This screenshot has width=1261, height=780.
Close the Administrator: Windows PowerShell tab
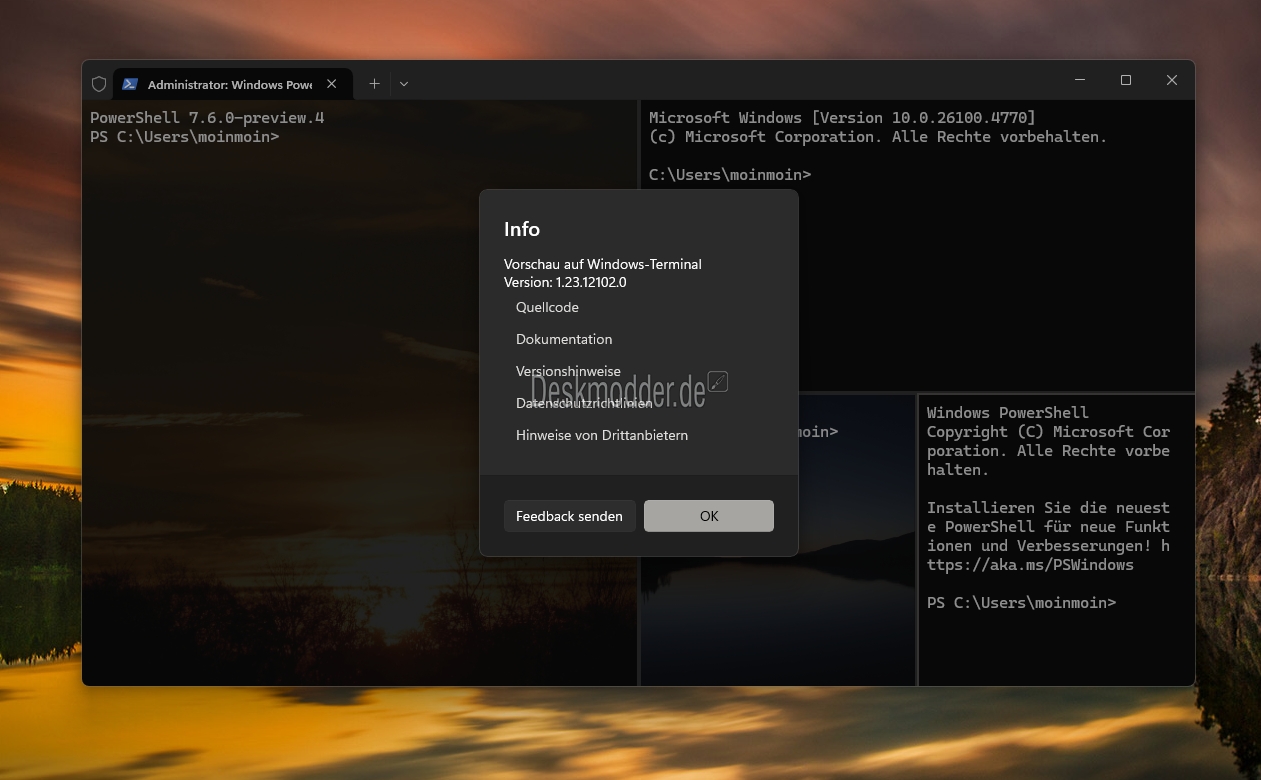click(x=332, y=84)
